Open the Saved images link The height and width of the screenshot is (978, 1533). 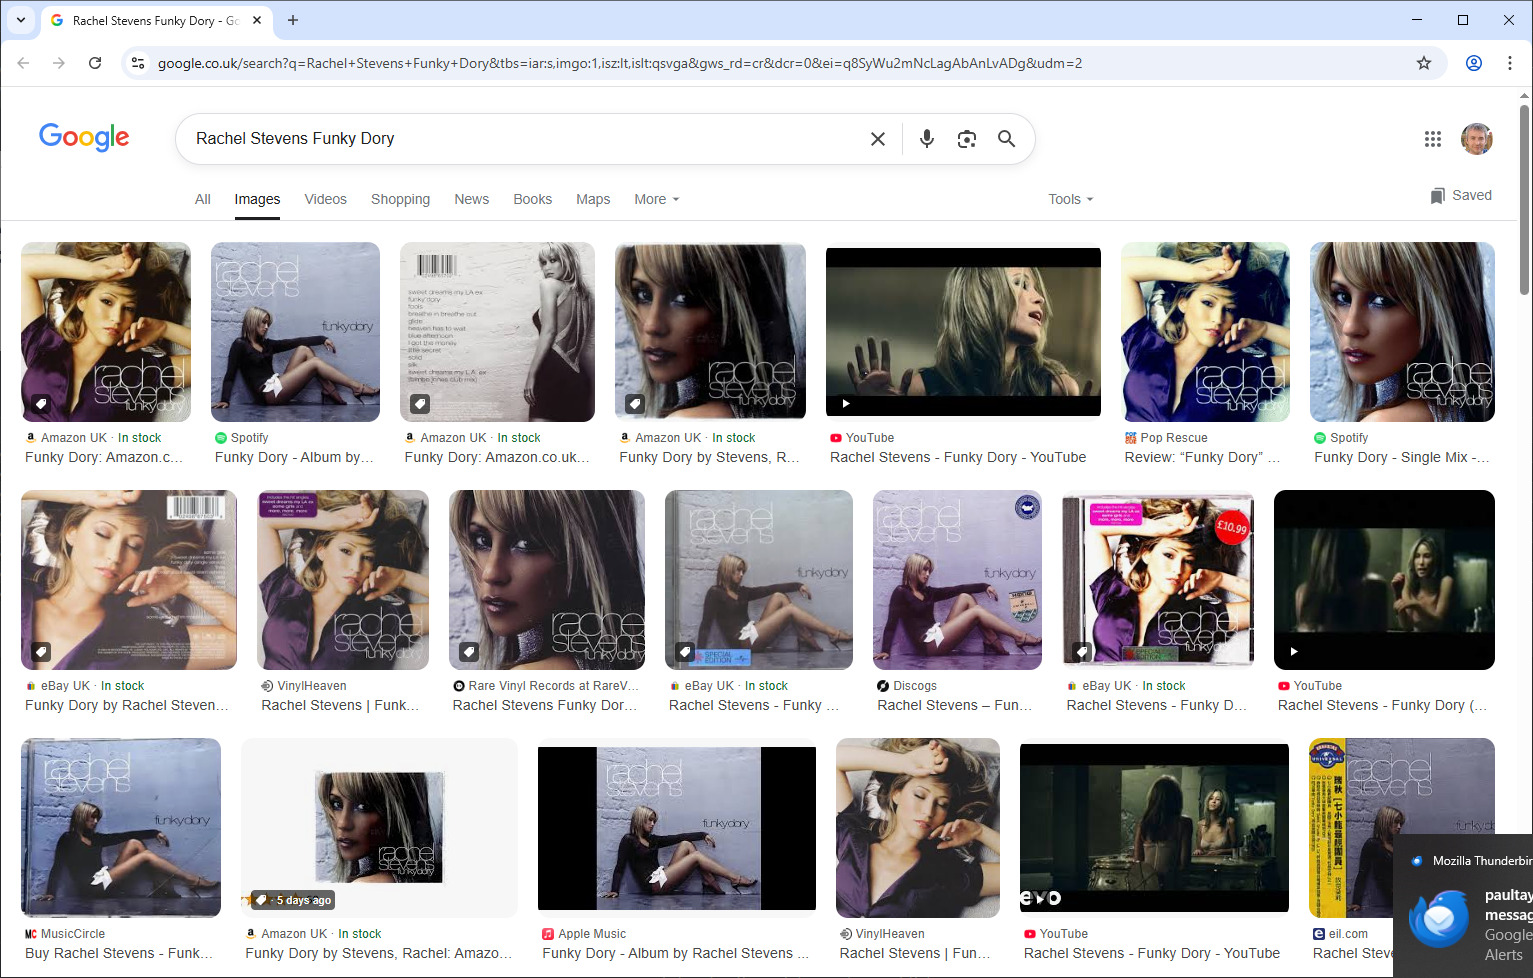click(x=1461, y=195)
